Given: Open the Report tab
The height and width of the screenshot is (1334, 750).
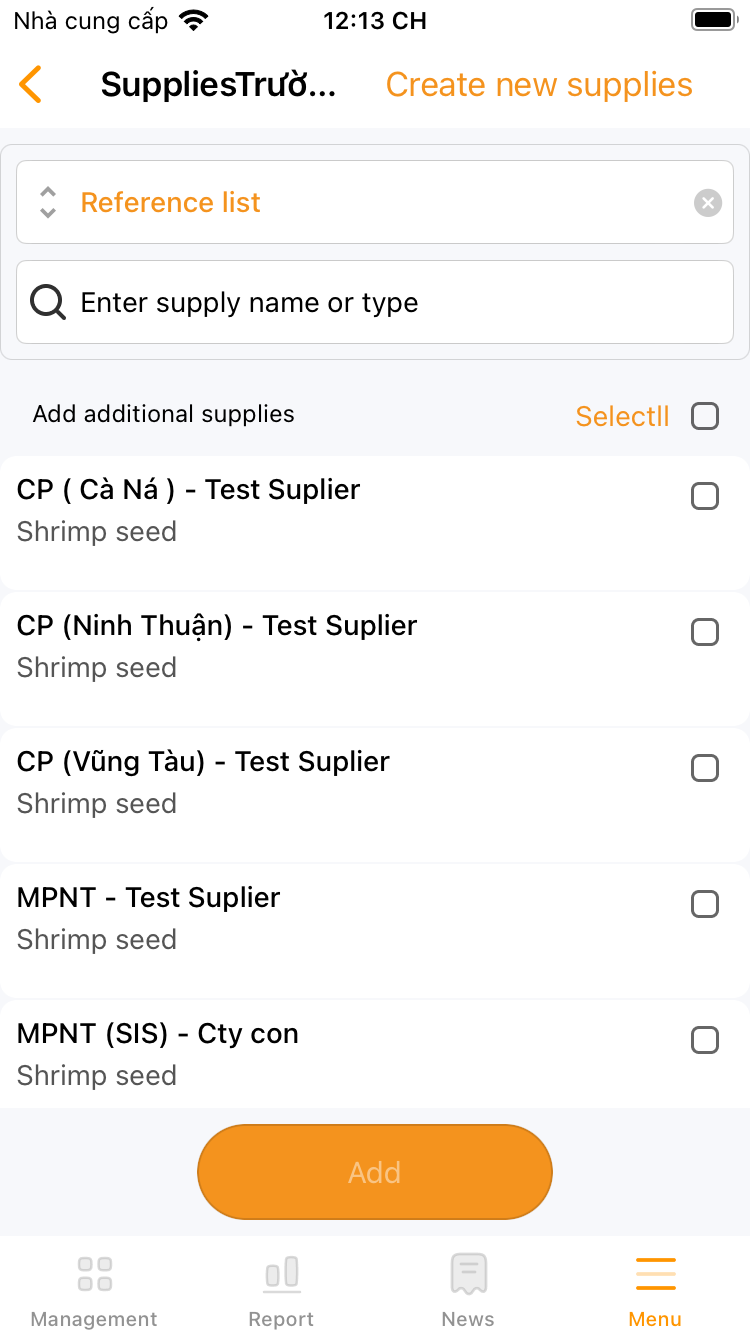Looking at the screenshot, I should [x=281, y=1290].
